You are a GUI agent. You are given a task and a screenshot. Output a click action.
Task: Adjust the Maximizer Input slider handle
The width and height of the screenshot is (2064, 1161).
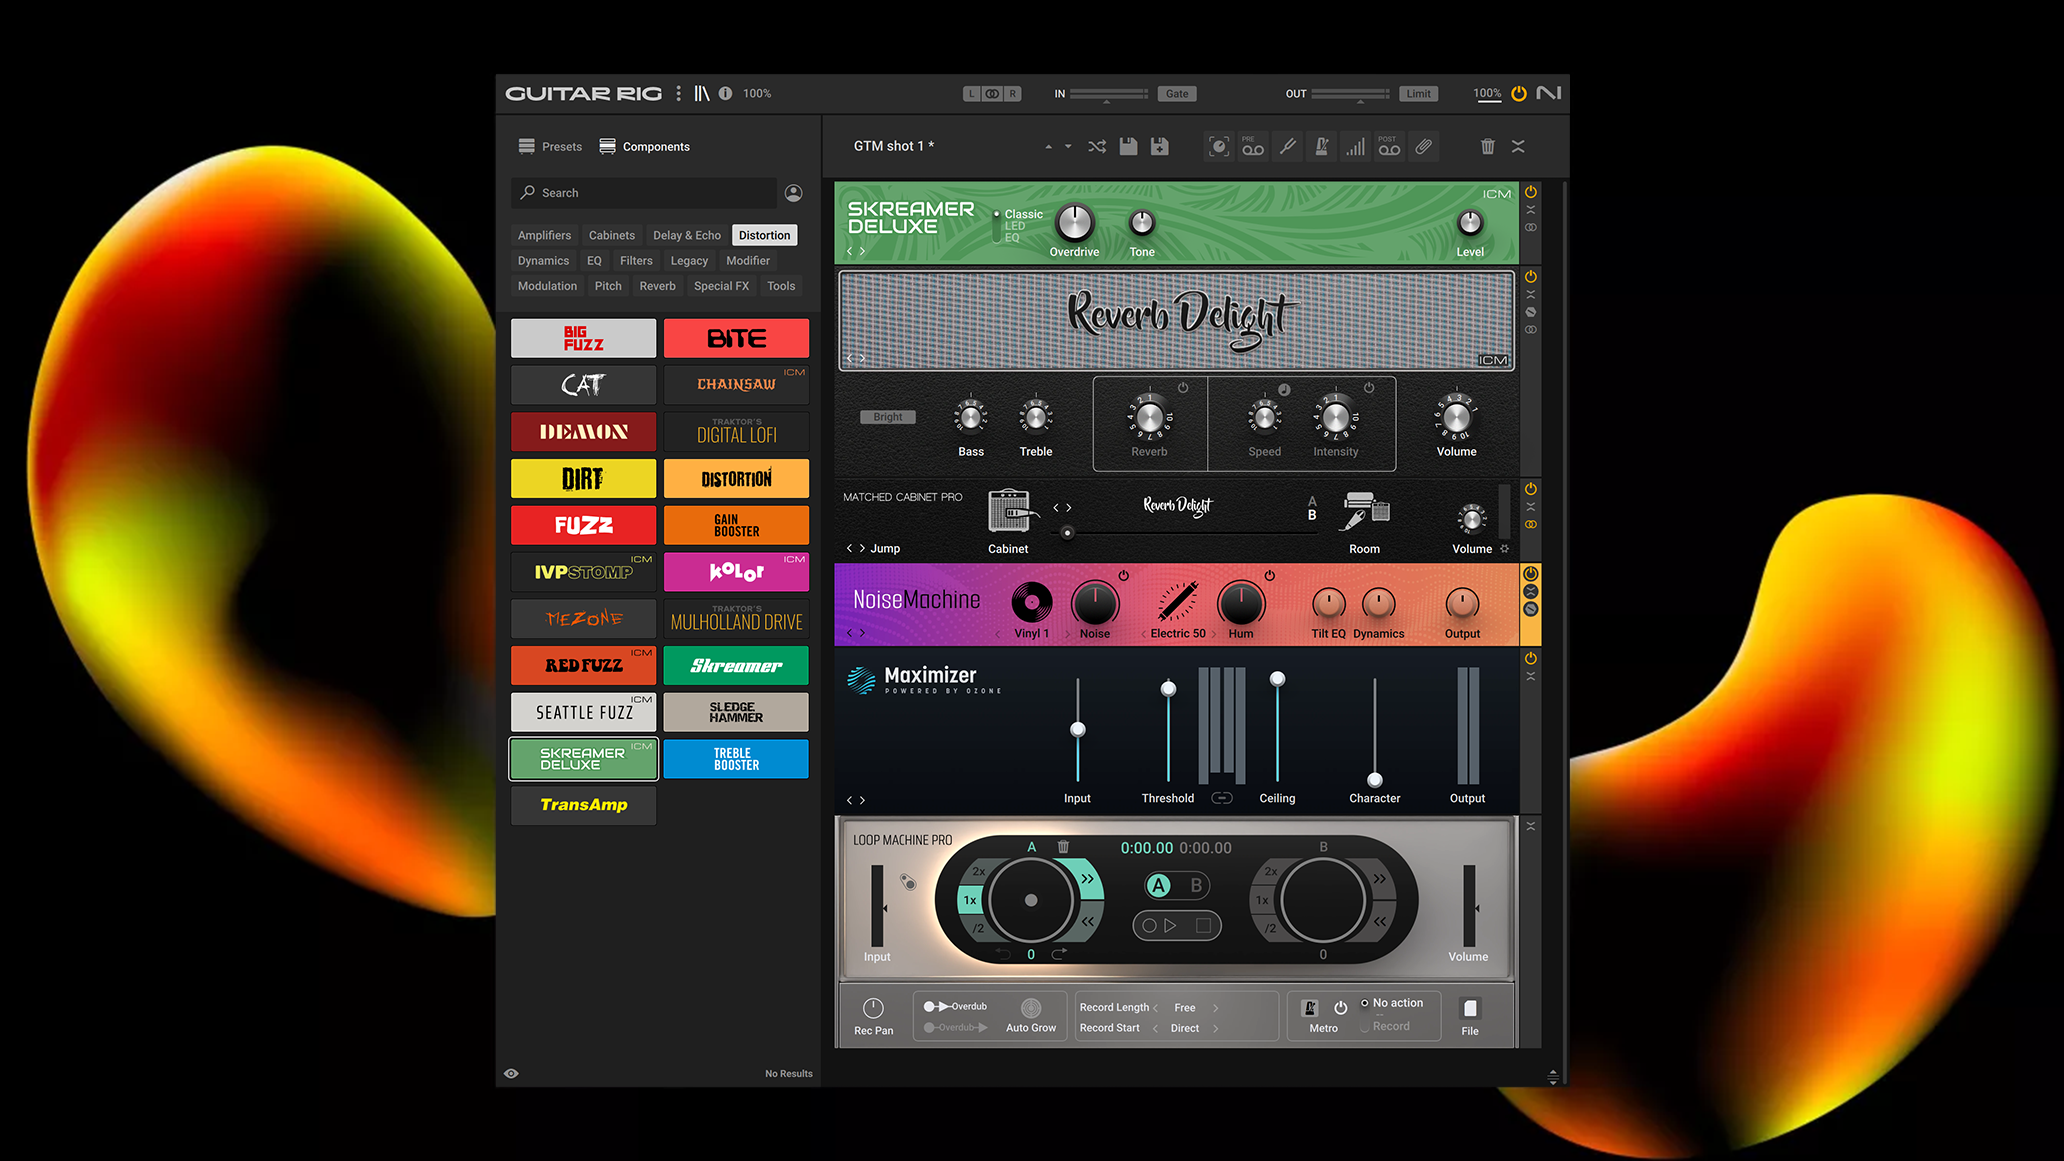(x=1078, y=729)
